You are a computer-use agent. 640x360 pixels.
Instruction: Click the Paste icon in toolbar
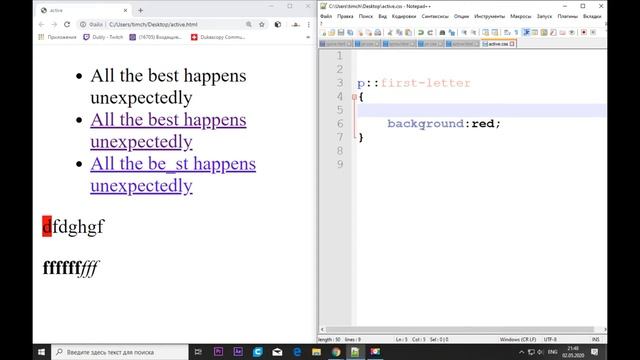[408, 32]
